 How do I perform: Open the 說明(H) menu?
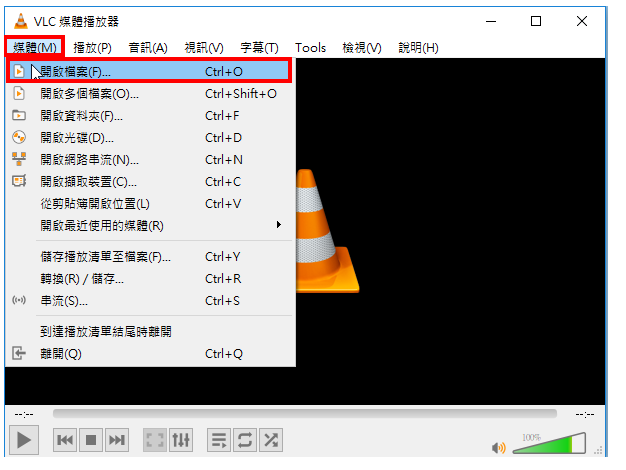point(418,48)
